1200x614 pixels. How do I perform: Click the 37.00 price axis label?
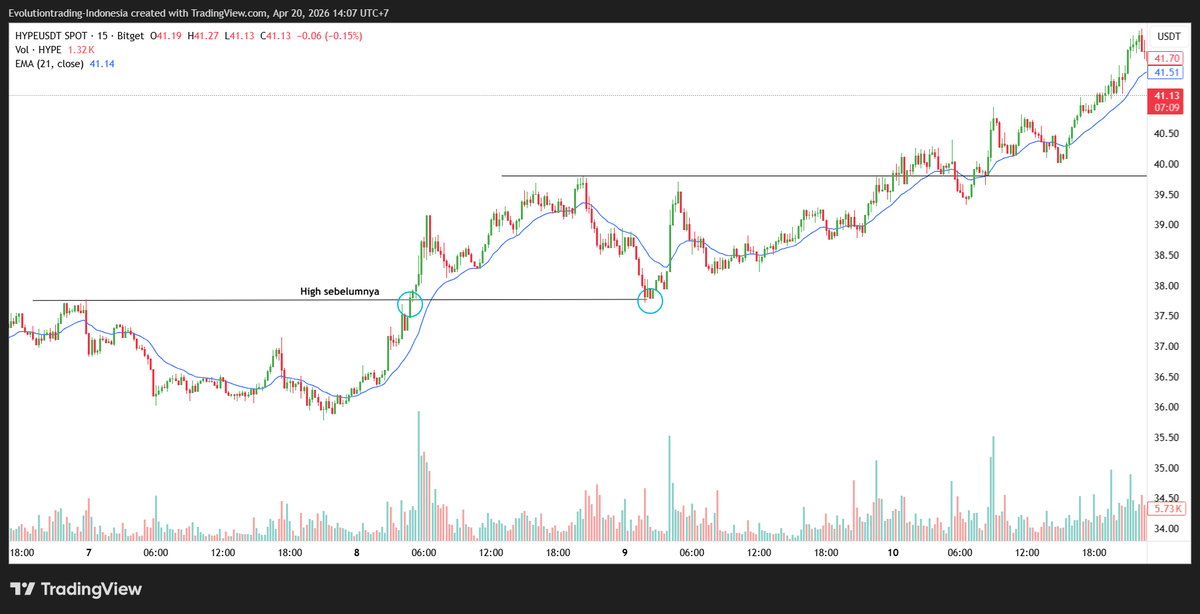1166,347
